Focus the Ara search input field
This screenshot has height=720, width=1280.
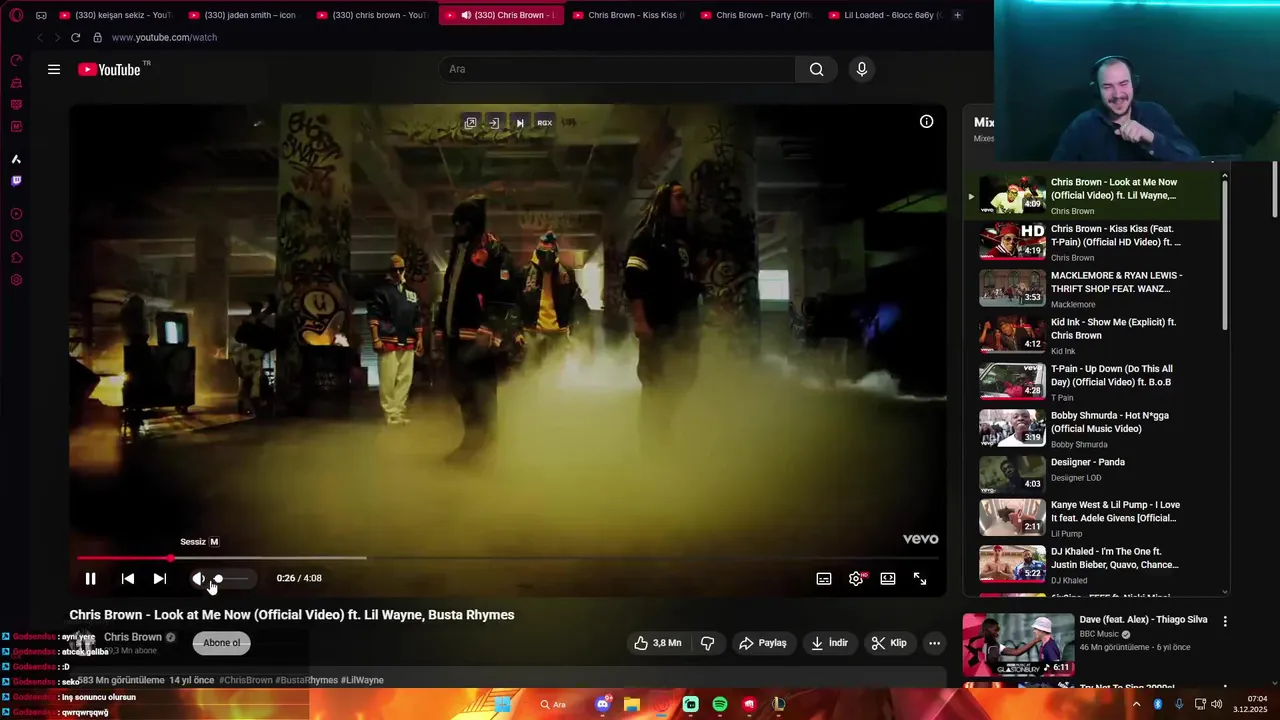[x=617, y=69]
